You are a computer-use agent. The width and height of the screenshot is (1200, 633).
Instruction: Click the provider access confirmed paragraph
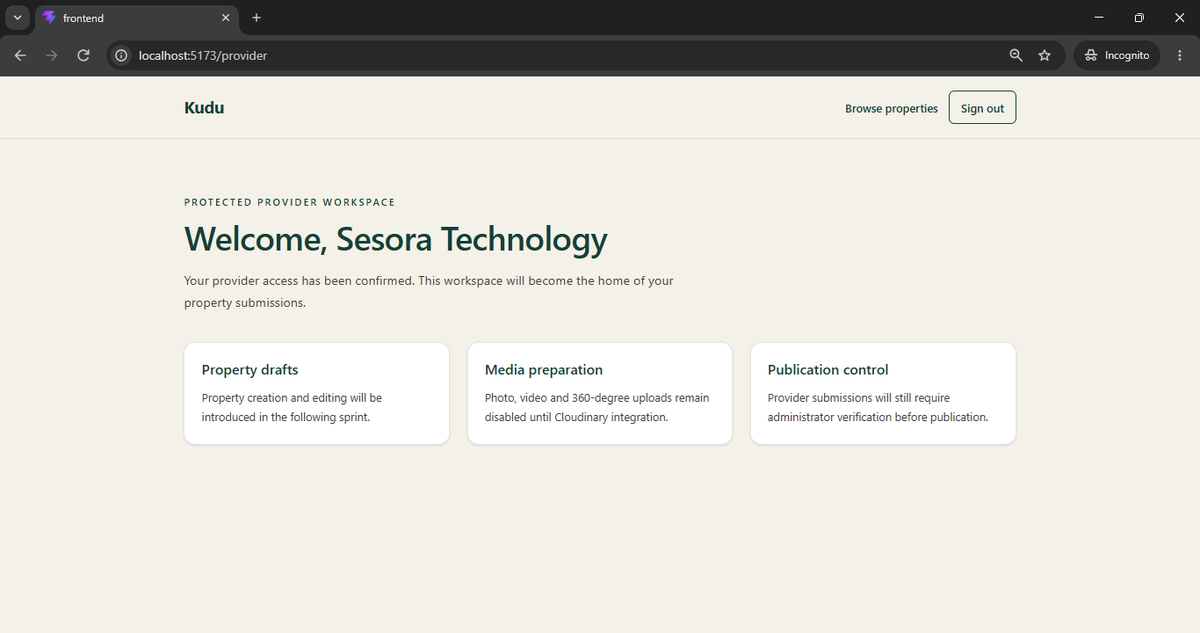pyautogui.click(x=429, y=292)
